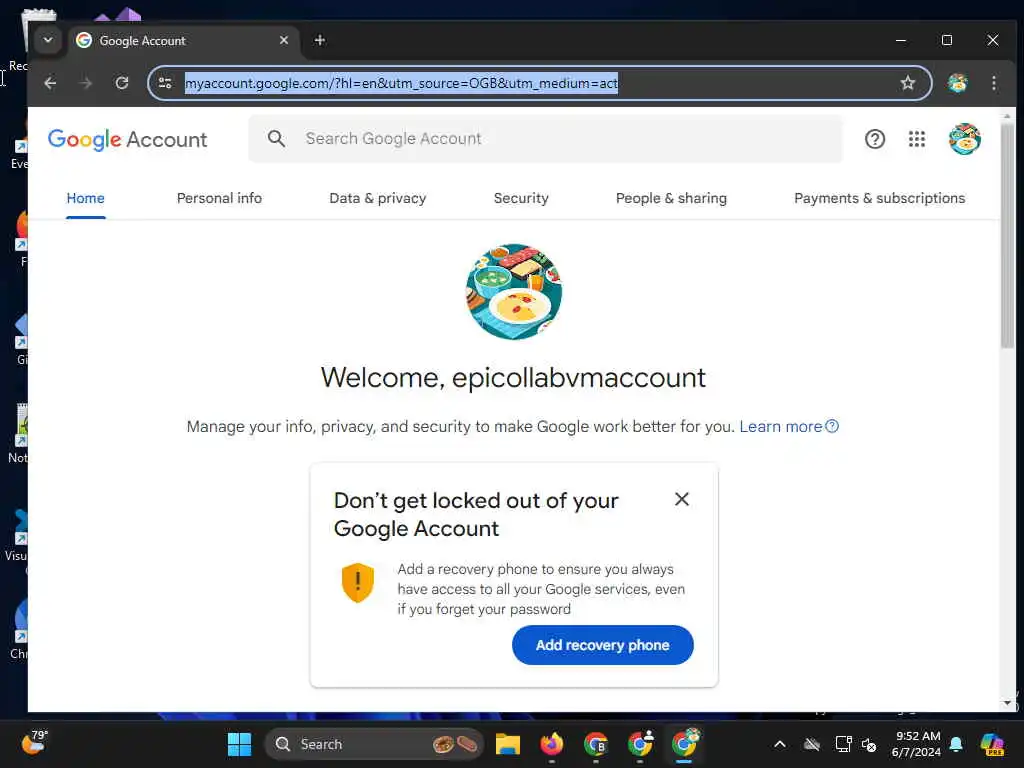Screen dimensions: 1024x768
Task: Click the network display tray icon
Action: 843,744
